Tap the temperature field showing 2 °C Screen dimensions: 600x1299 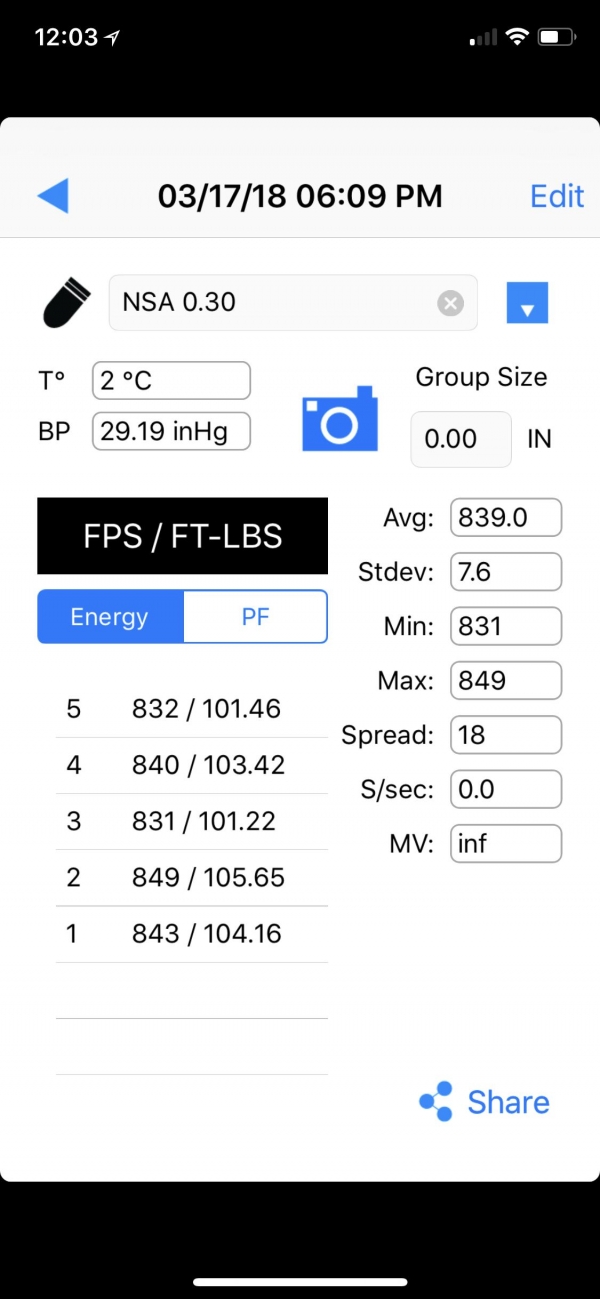171,381
